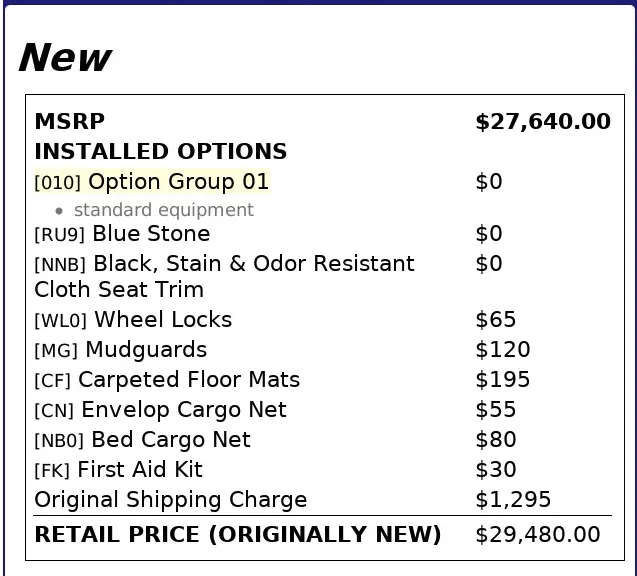Click the $120 Mudguards price
637x576 pixels.
coord(502,350)
